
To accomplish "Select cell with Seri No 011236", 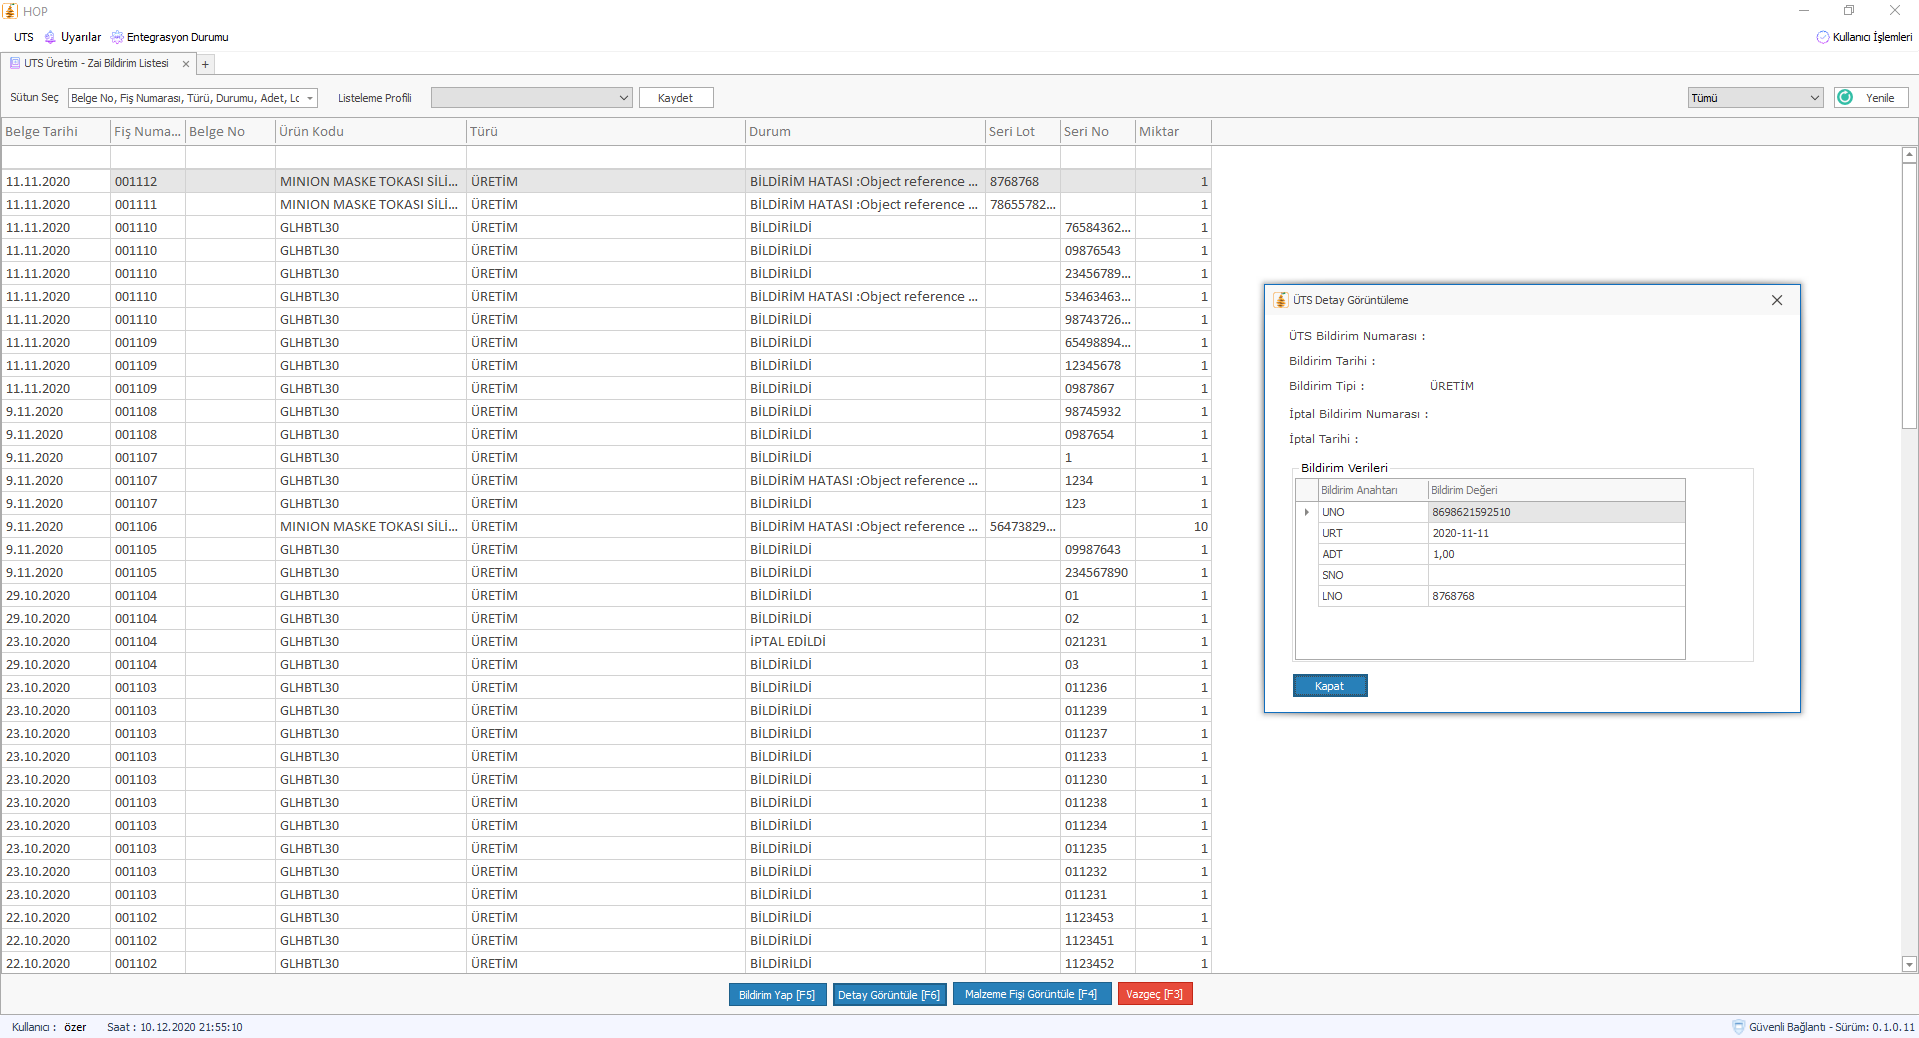I will [x=1097, y=687].
